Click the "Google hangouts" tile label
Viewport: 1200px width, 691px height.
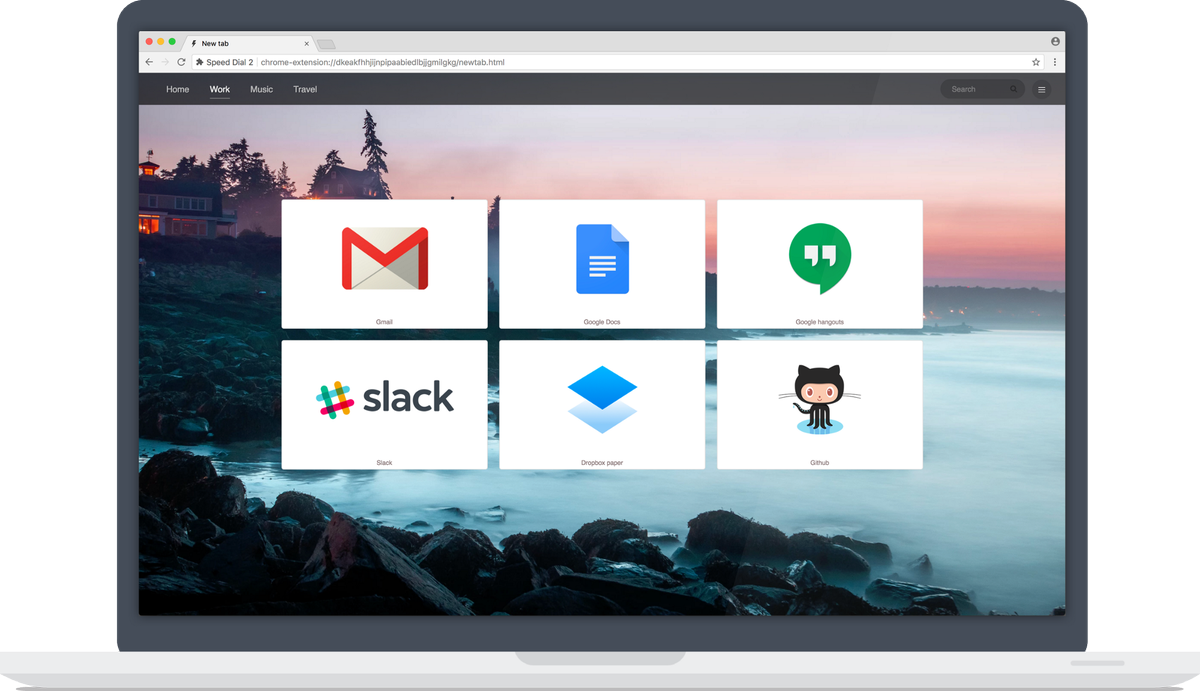[x=820, y=322]
